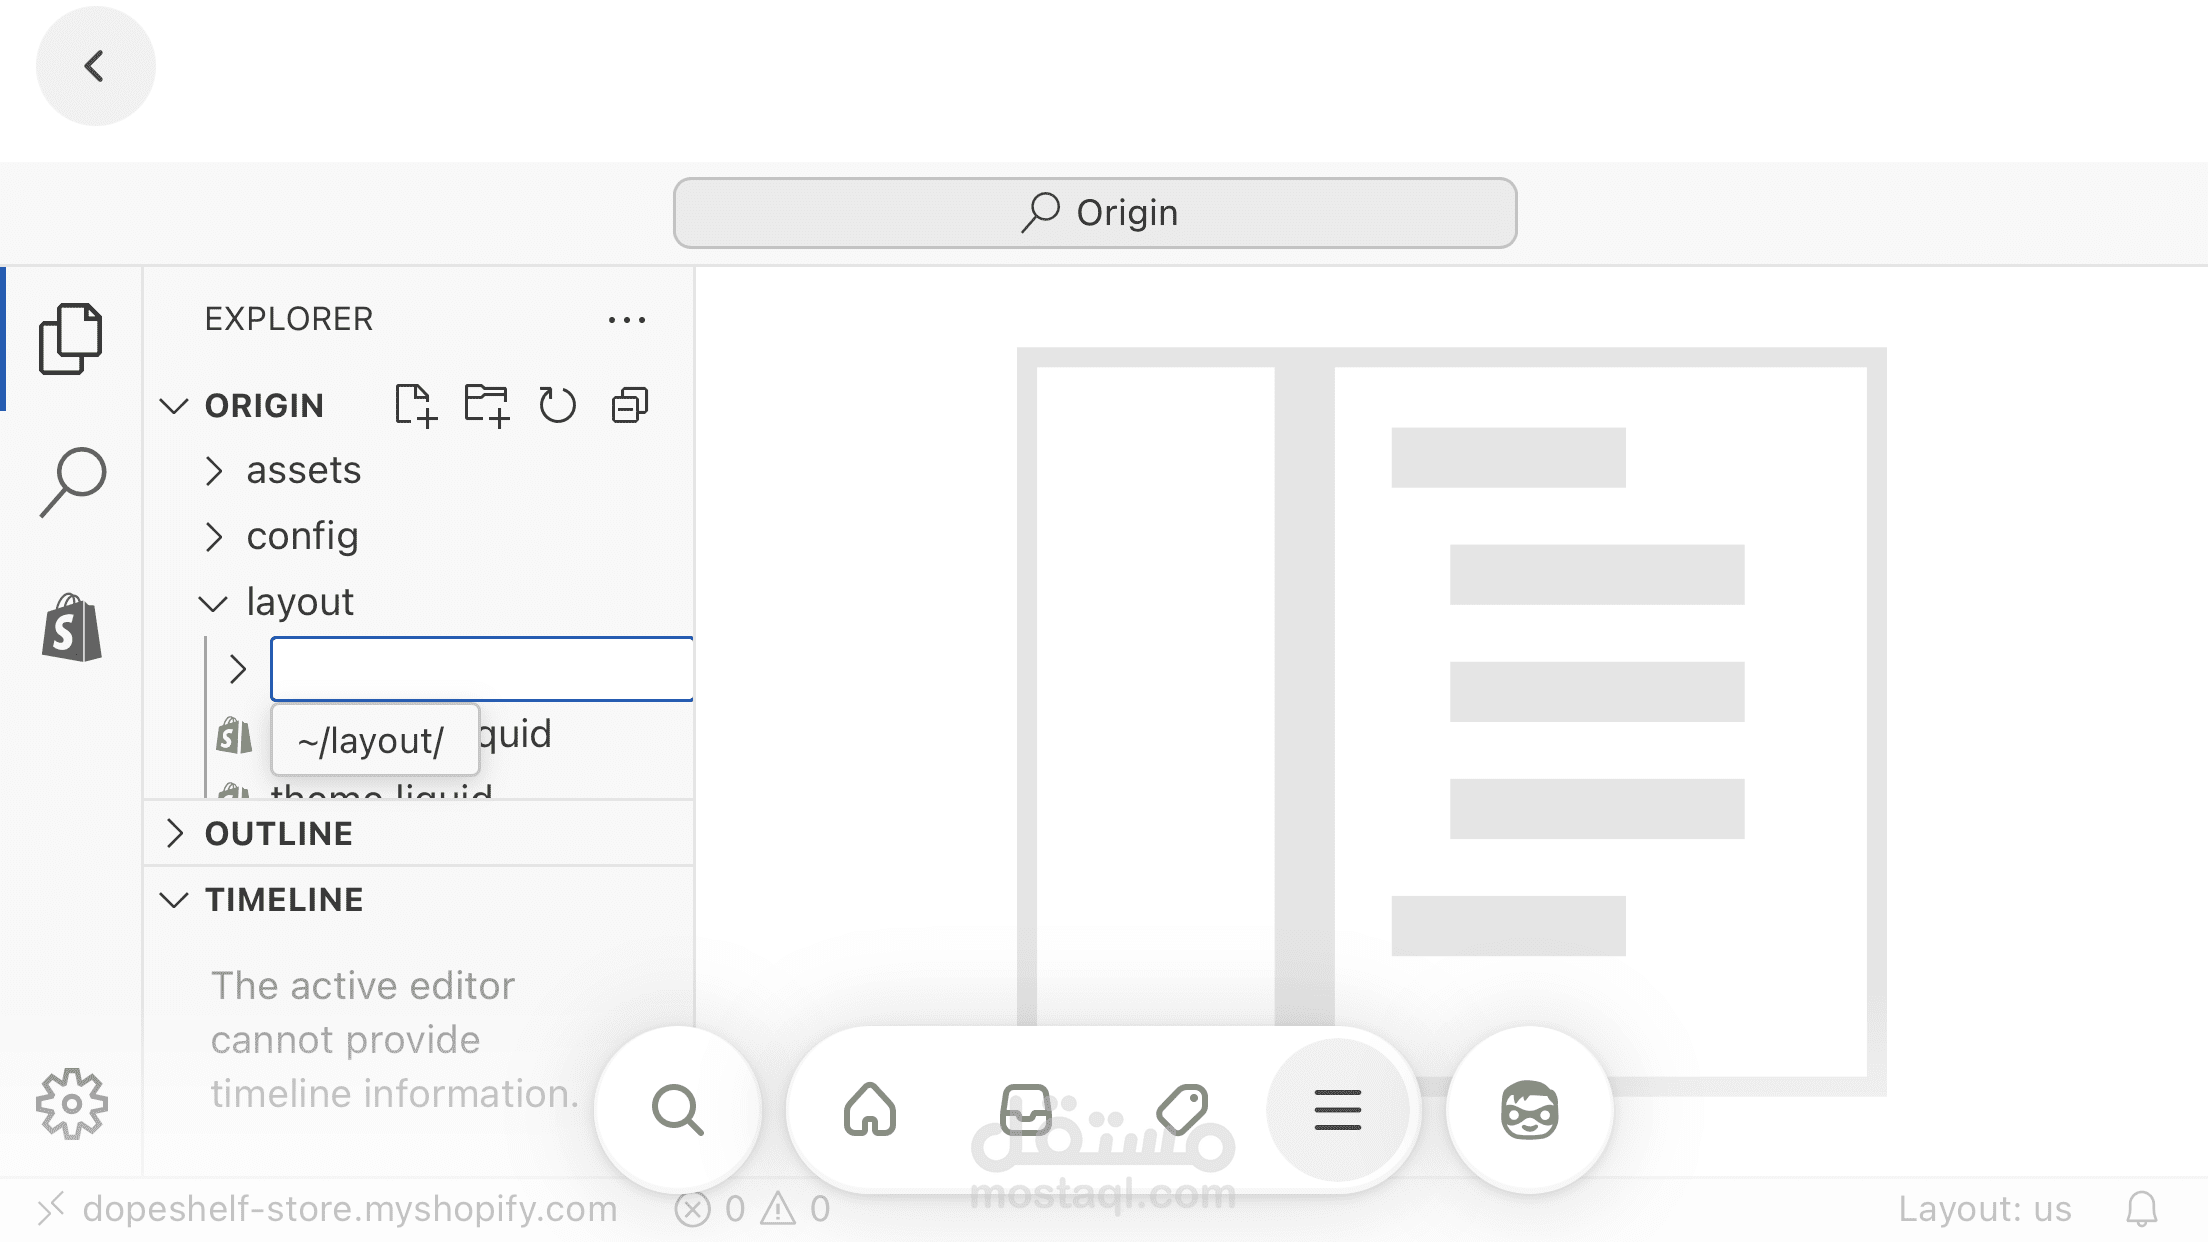
Task: Collapse the layout folder
Action: [299, 602]
